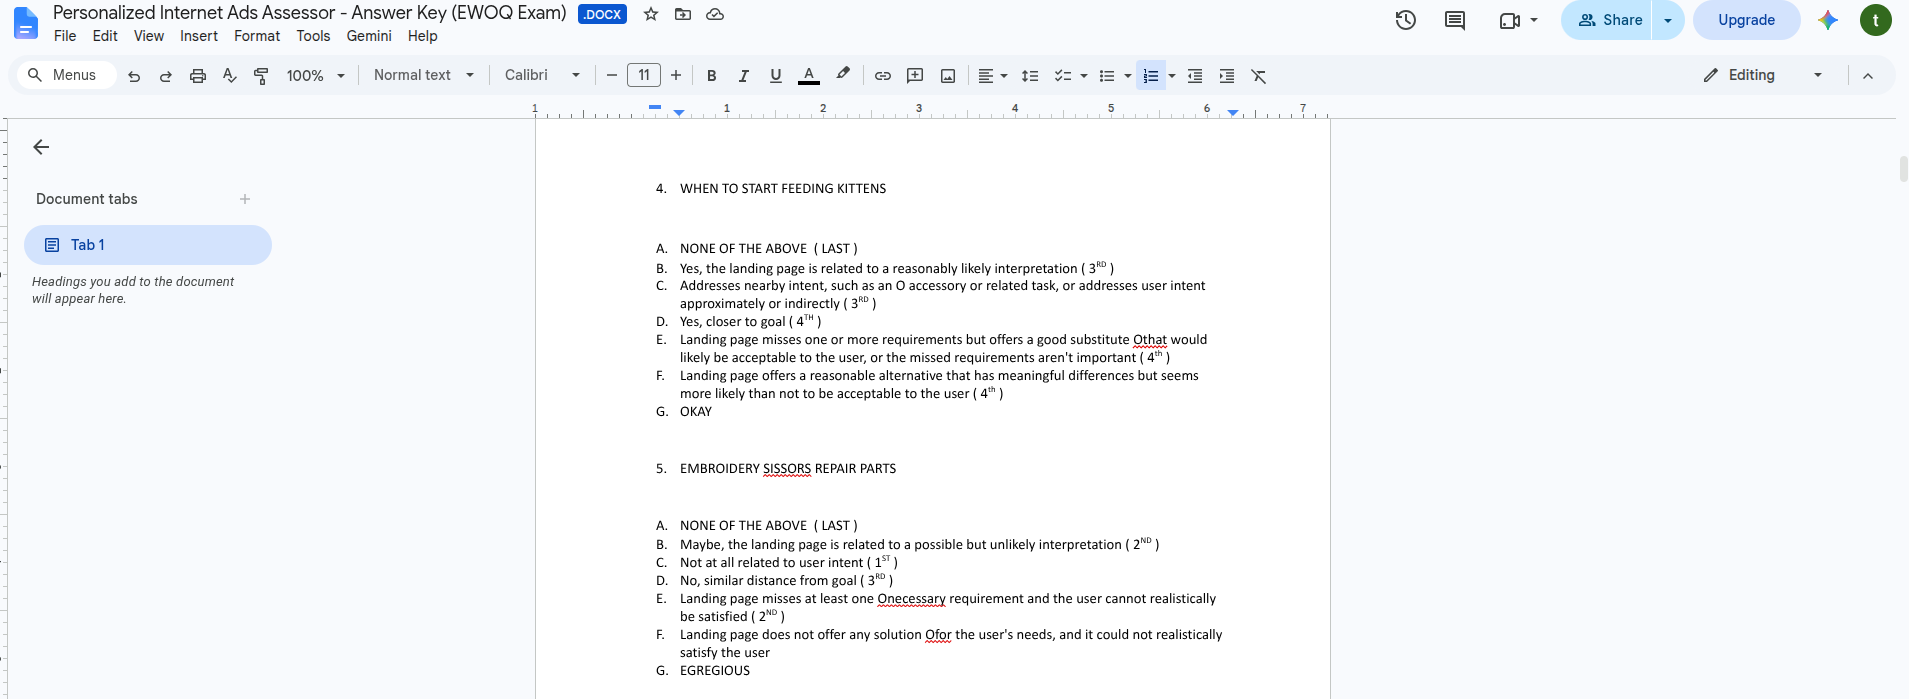Open the zoom 100% dropdown
The width and height of the screenshot is (1909, 699).
click(x=316, y=76)
